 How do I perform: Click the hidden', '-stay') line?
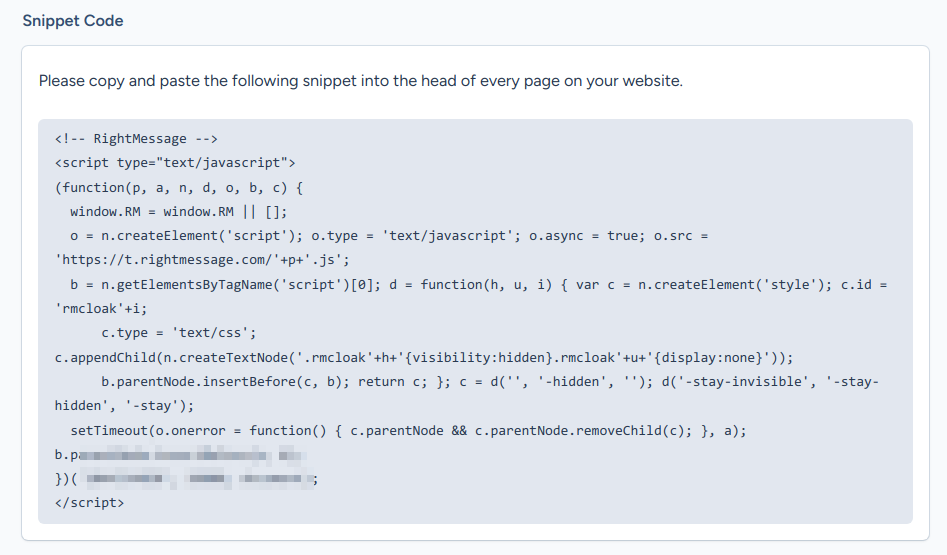pos(124,406)
